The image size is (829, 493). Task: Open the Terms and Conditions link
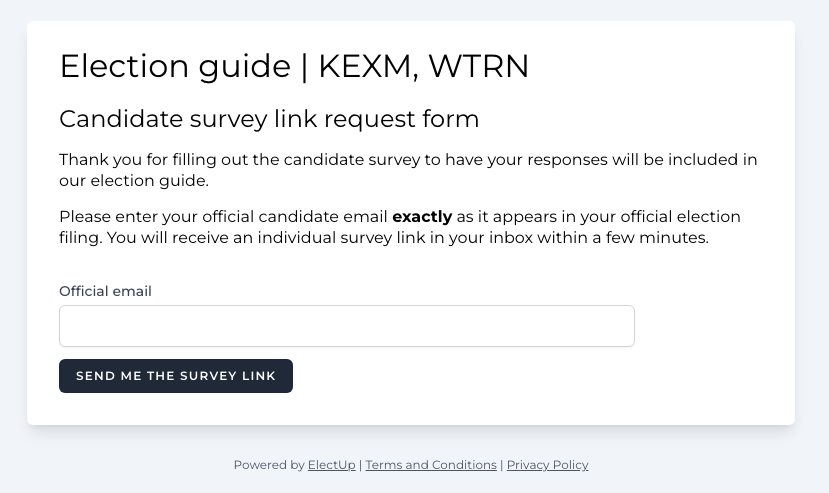click(431, 465)
